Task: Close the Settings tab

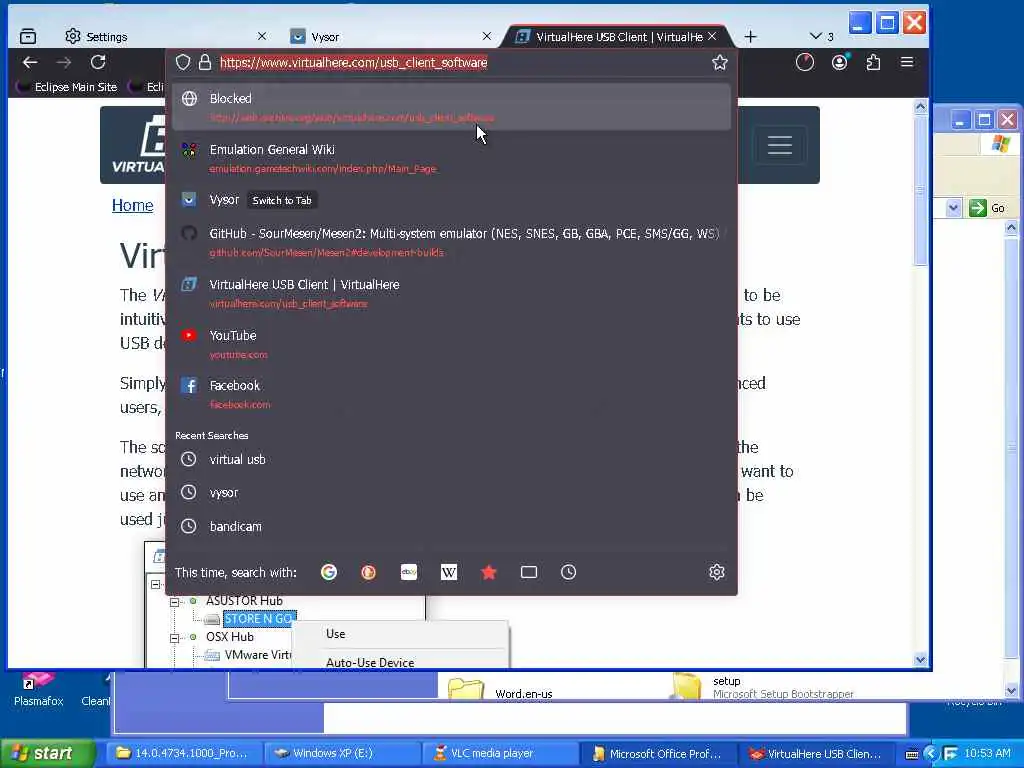Action: 262,37
